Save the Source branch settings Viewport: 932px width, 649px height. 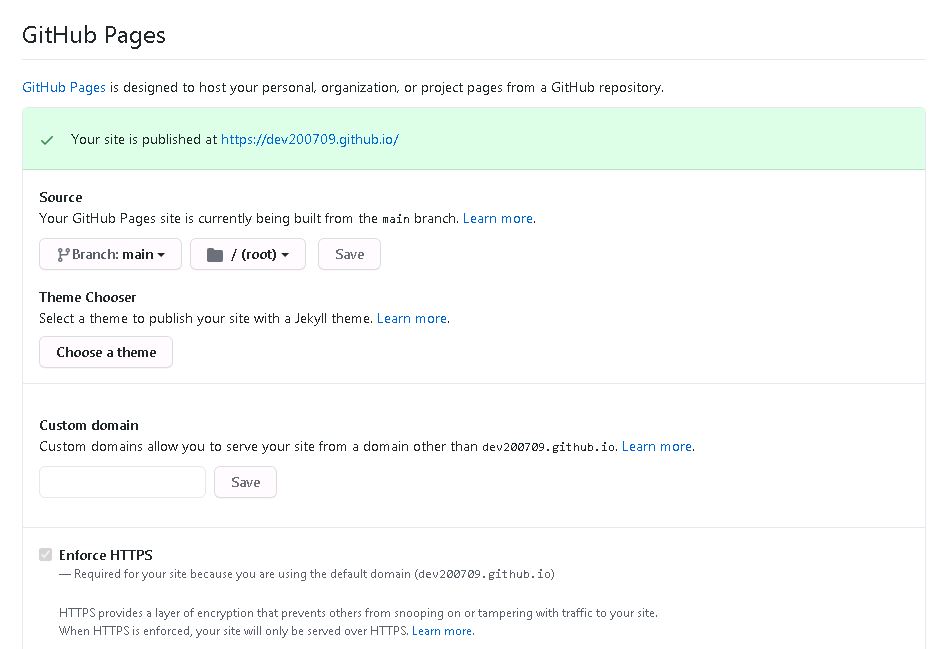(350, 254)
